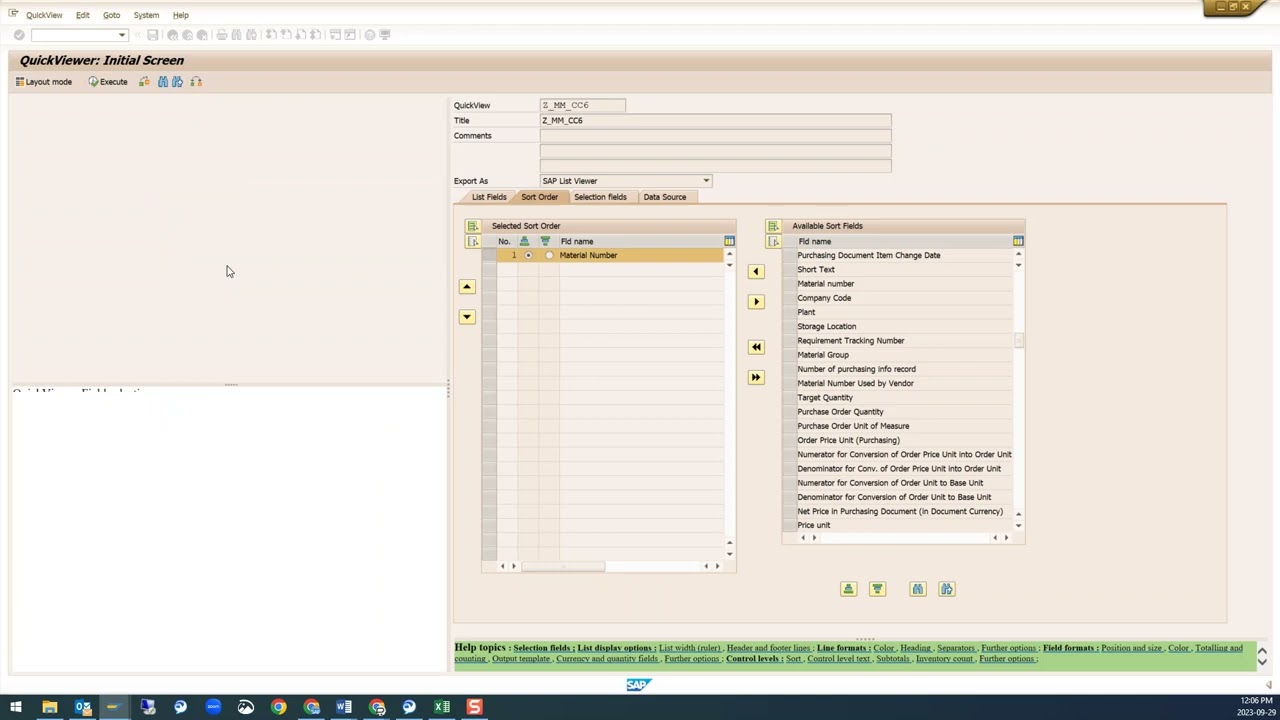Click the Save diskette icon in standard toolbar
This screenshot has height=720, width=1280.
152,35
